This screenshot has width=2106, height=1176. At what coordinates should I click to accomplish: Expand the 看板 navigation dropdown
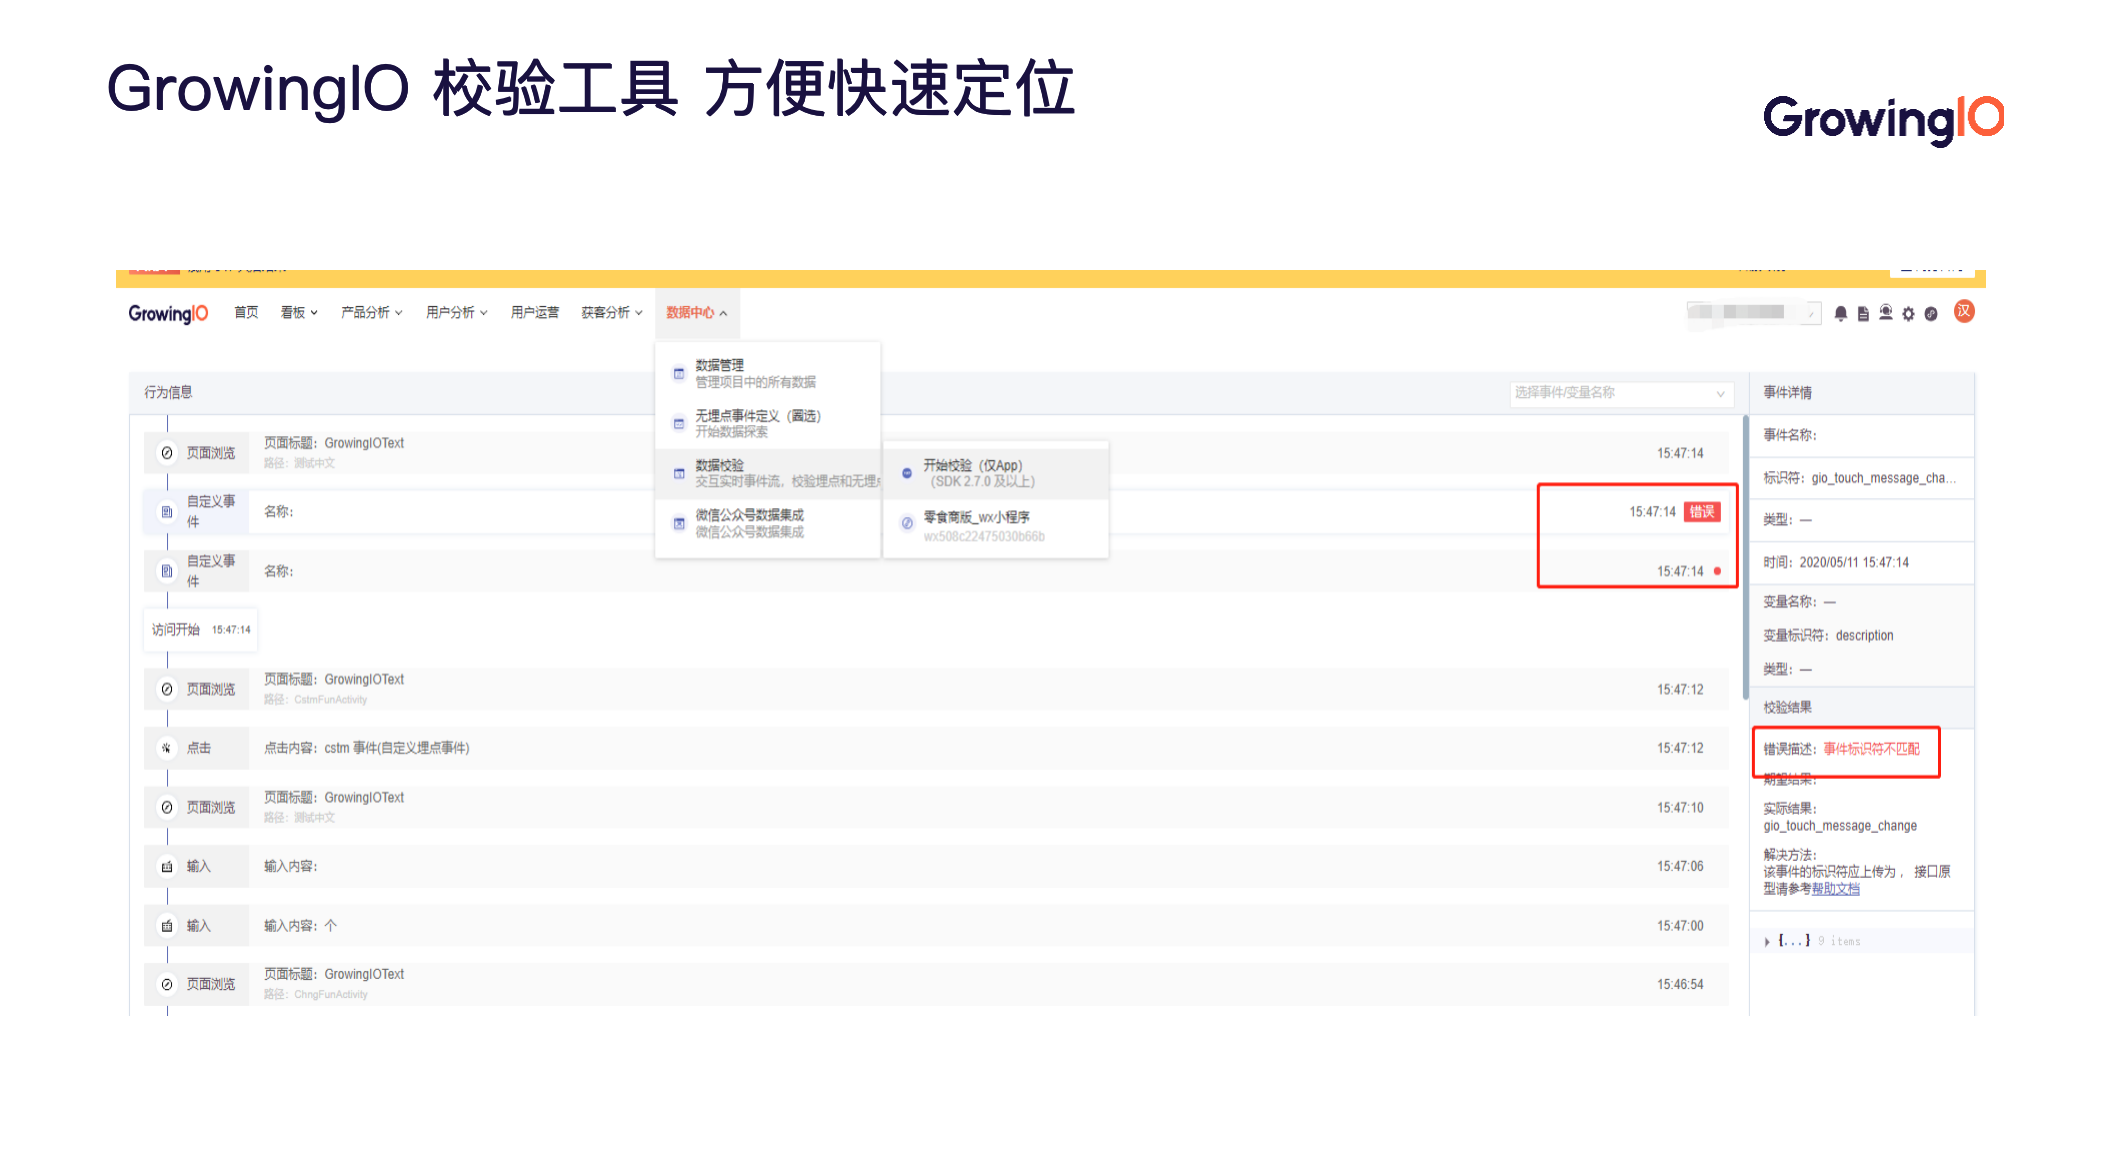tap(298, 313)
